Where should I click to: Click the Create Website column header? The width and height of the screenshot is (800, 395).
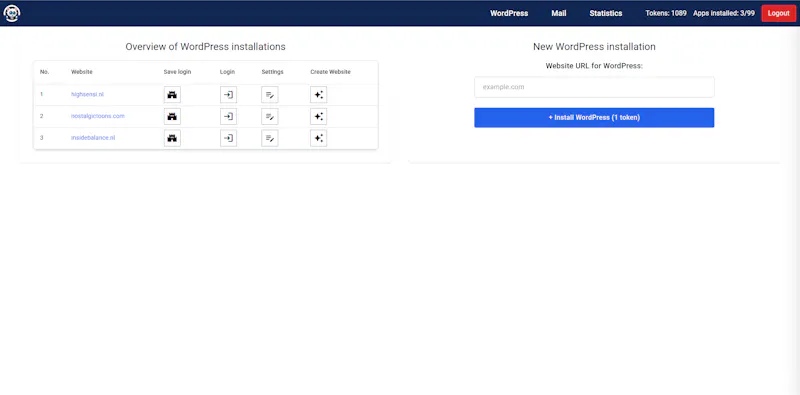pos(330,72)
